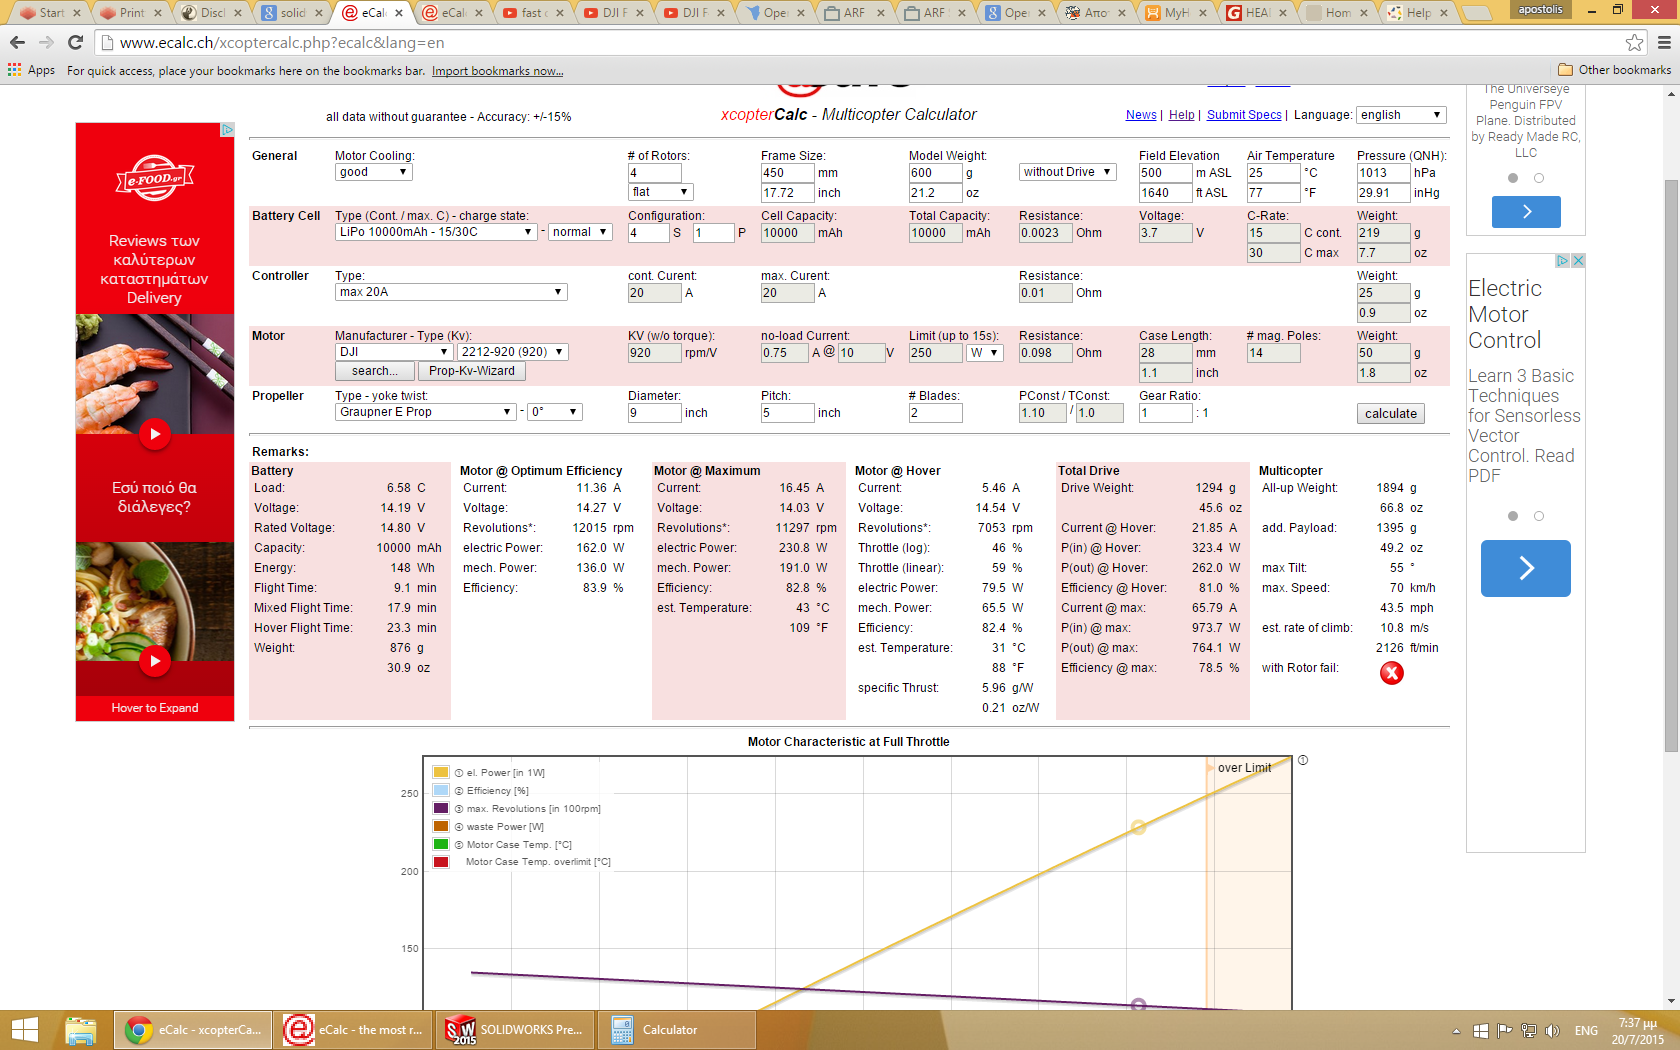
Task: Open the Language dropdown set to english
Action: (1401, 115)
